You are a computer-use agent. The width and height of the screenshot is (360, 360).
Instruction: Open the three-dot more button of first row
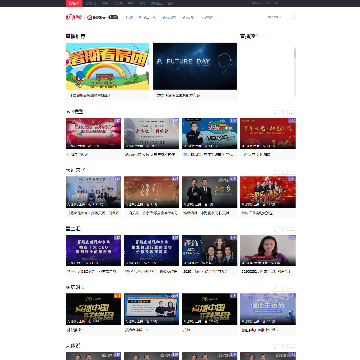[292, 113]
